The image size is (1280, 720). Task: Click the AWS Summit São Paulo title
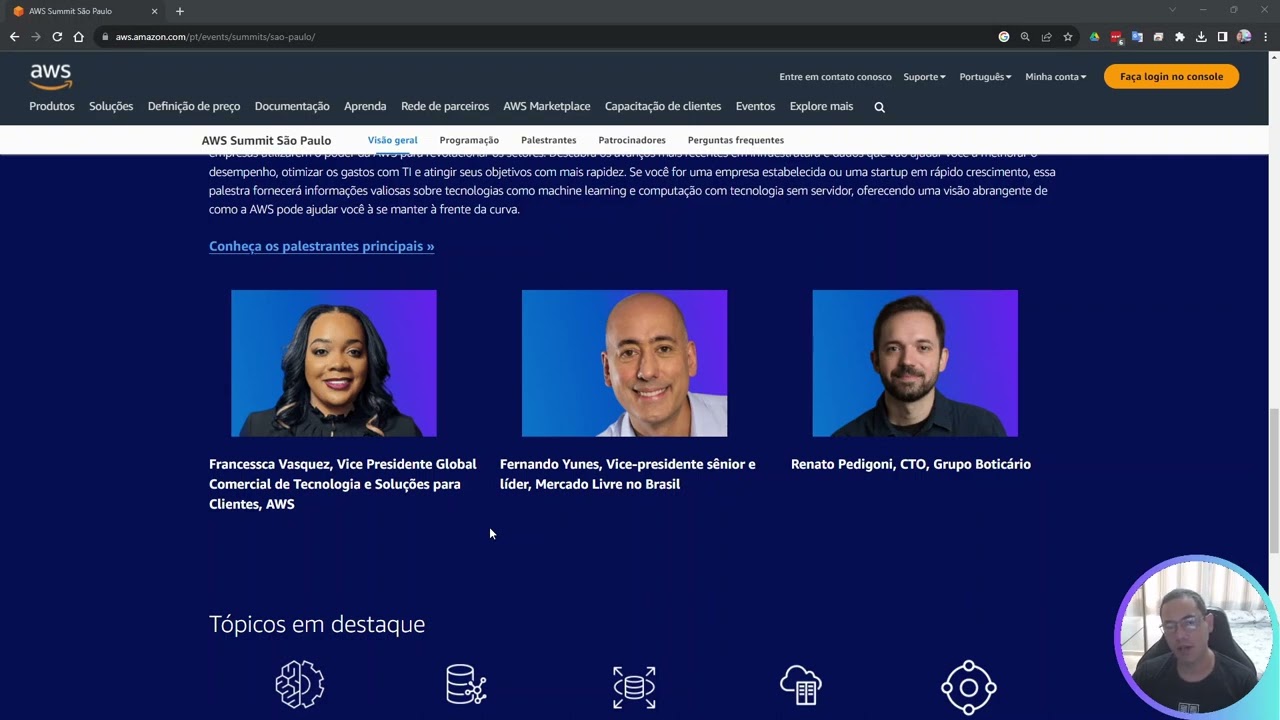pos(266,140)
